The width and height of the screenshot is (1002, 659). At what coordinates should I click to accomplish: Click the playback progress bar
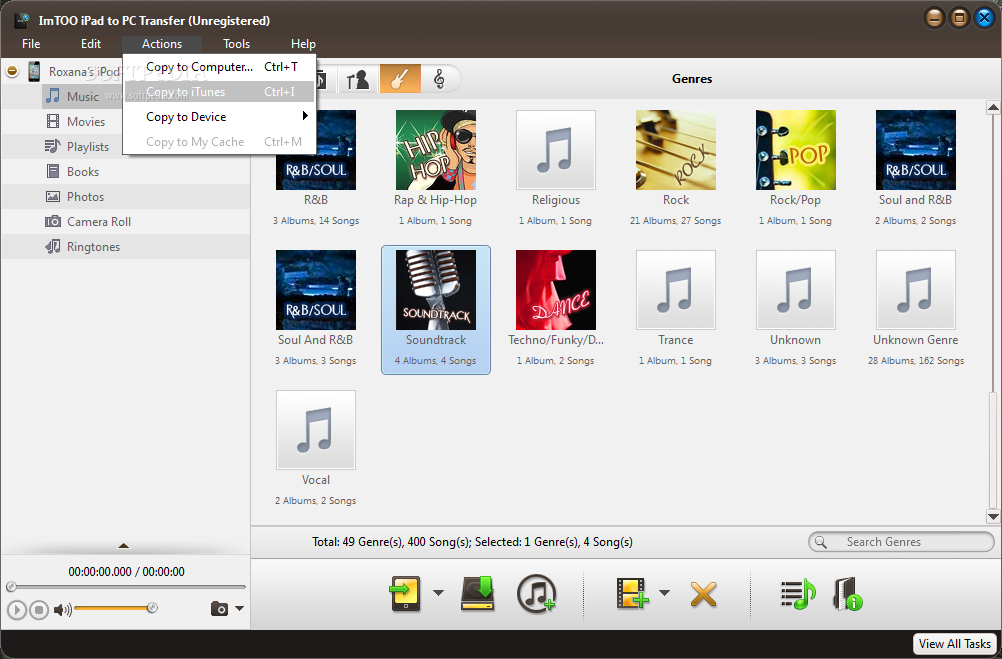click(126, 587)
